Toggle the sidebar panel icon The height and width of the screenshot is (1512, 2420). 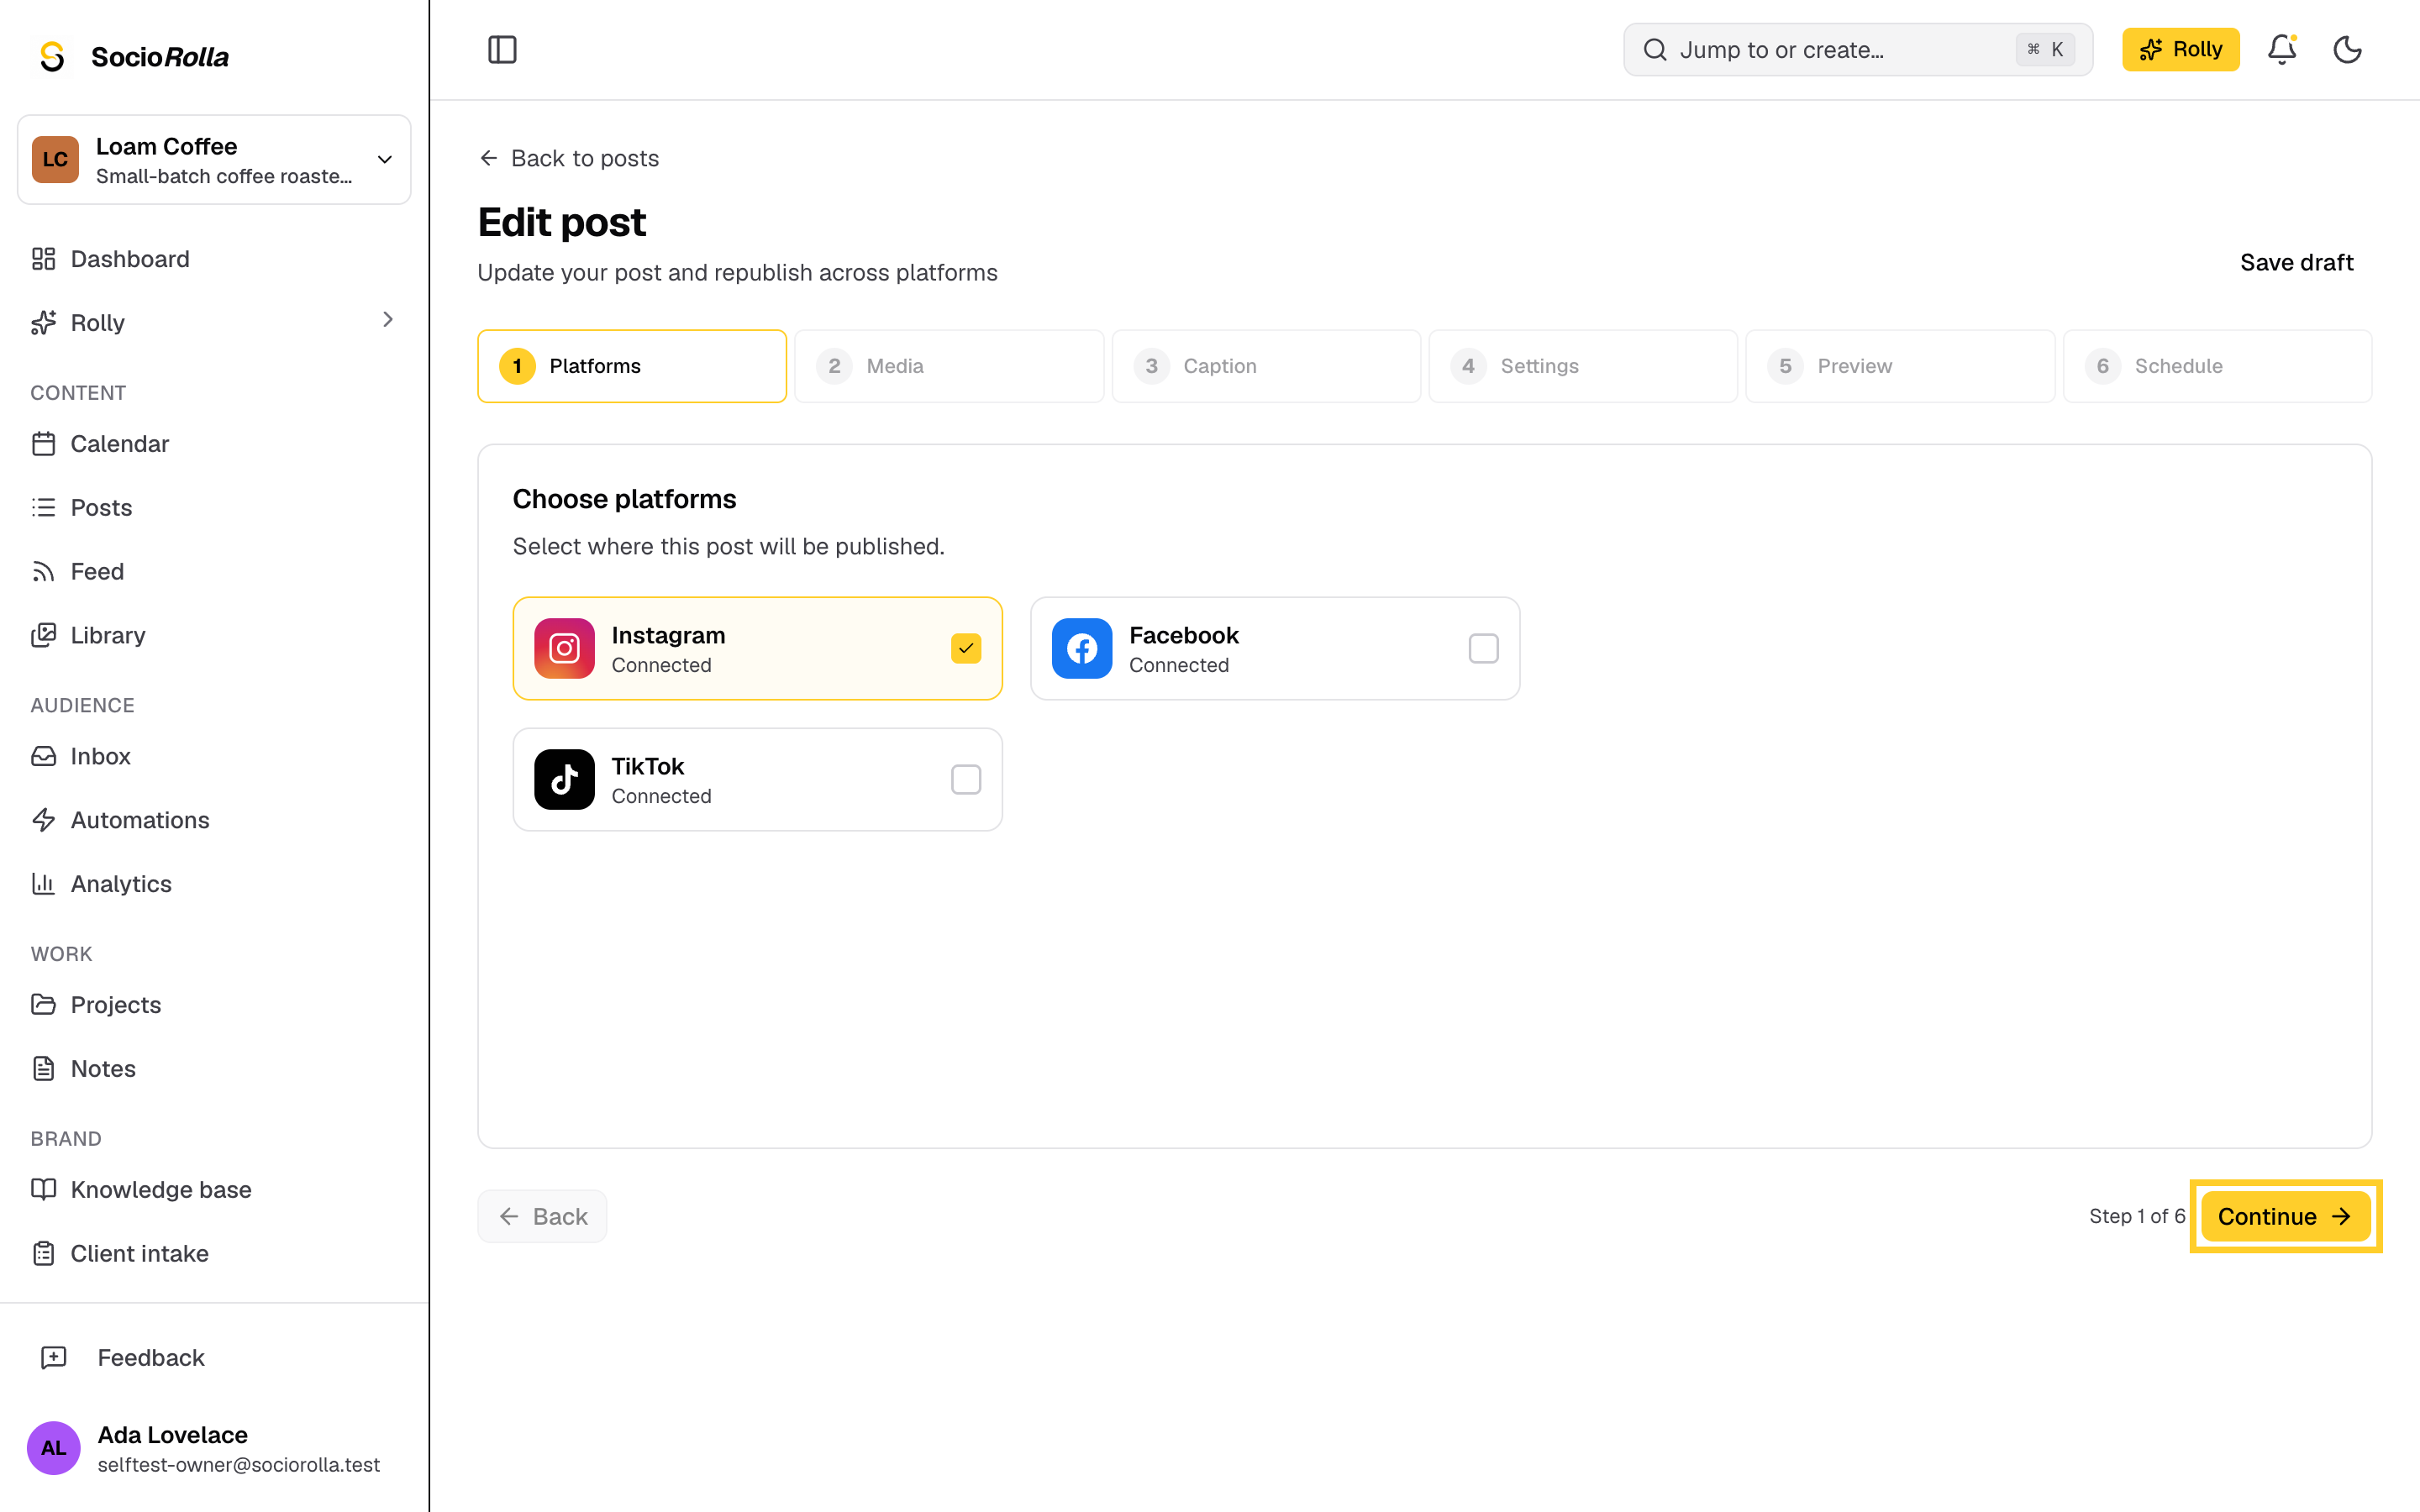pyautogui.click(x=502, y=50)
